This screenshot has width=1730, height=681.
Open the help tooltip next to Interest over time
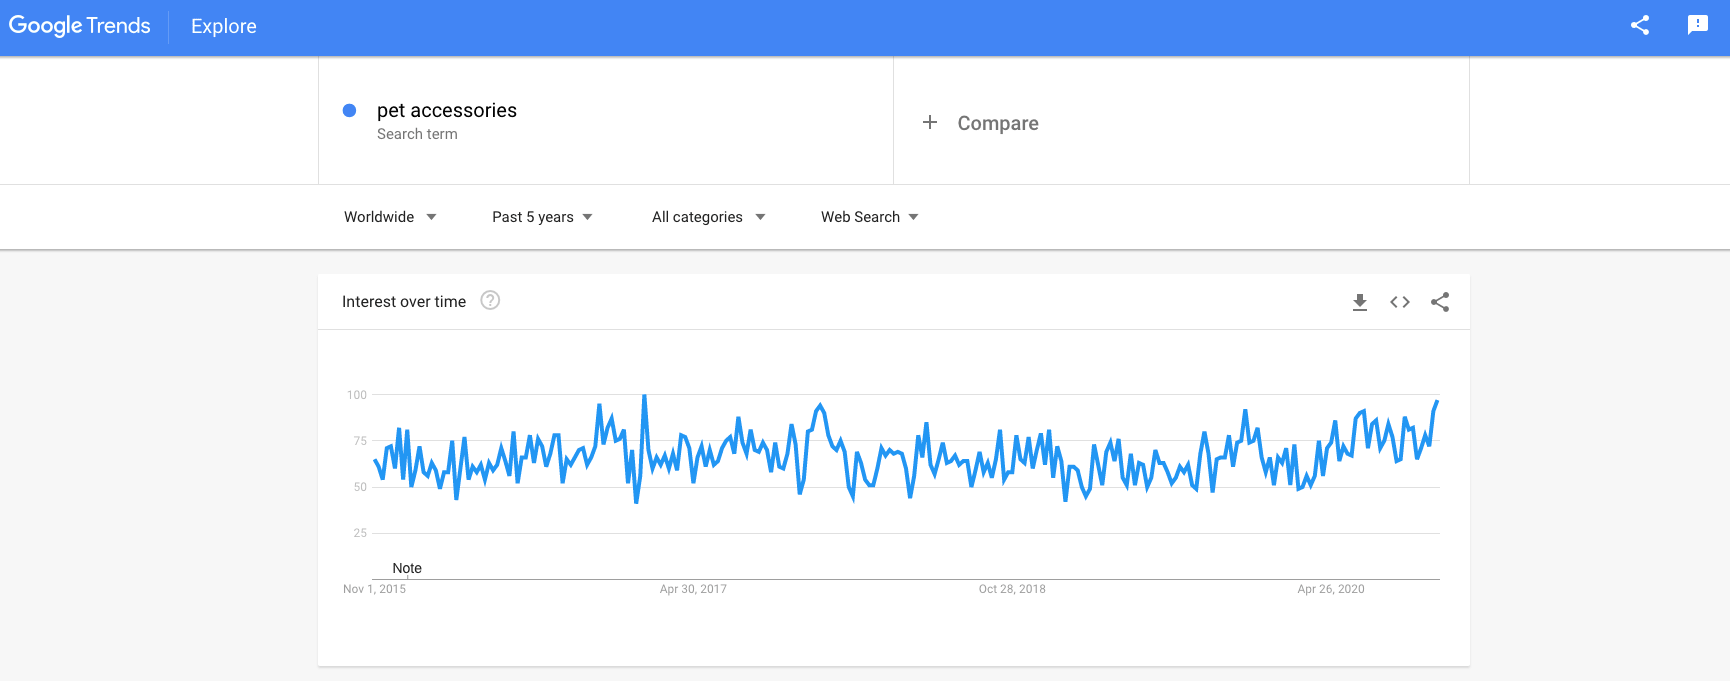click(489, 300)
